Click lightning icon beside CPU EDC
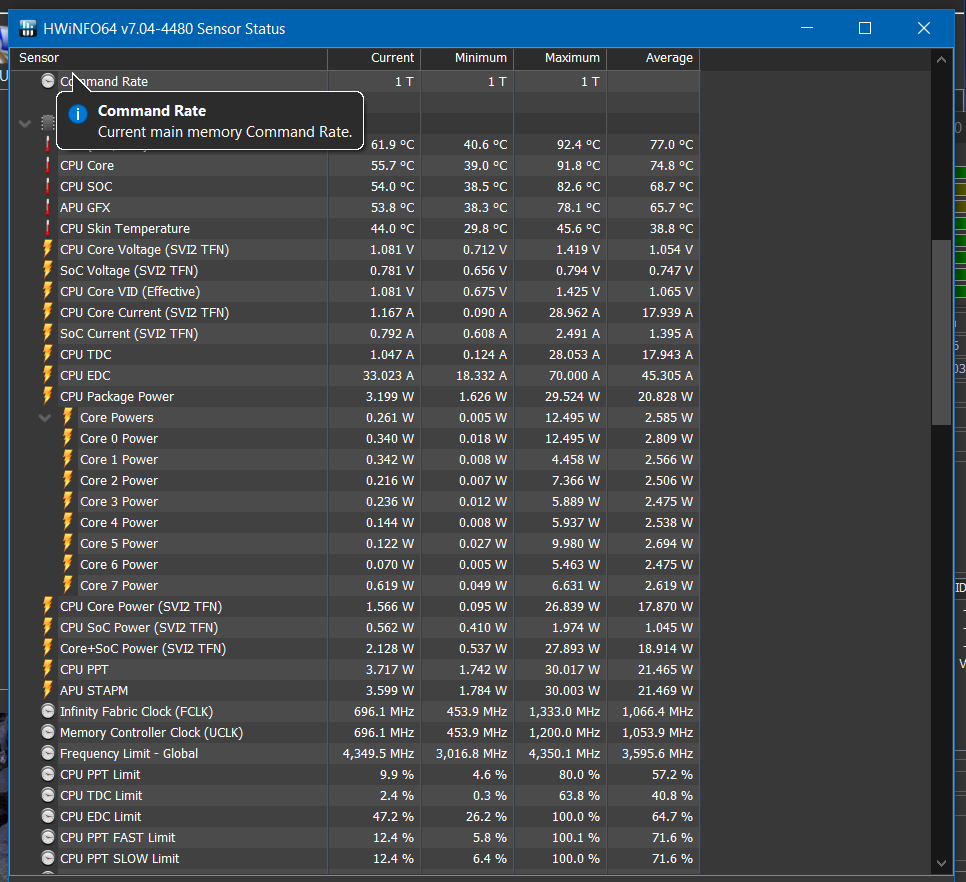 pyautogui.click(x=47, y=374)
